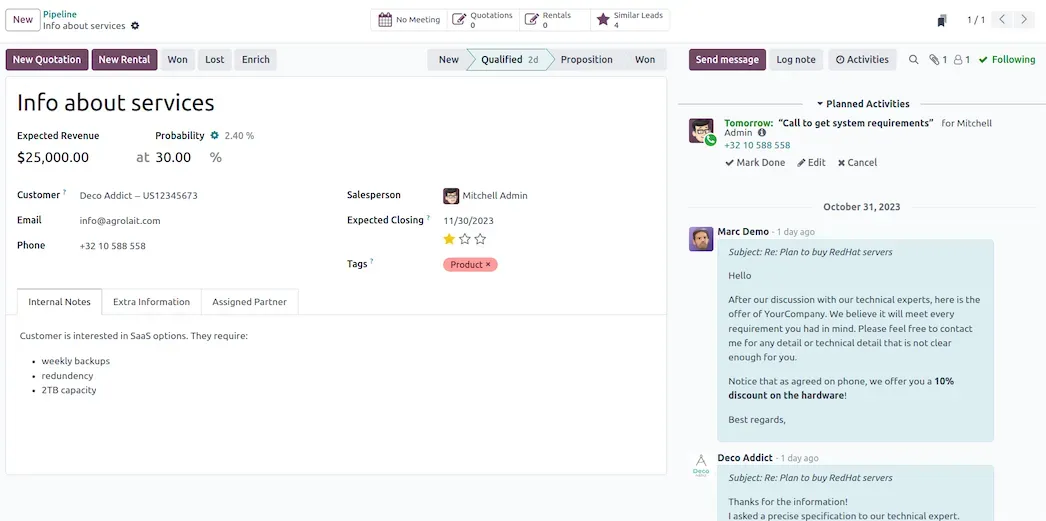1046x521 pixels.
Task: Open the Salesperson field Mitchell Admin
Action: (x=494, y=196)
